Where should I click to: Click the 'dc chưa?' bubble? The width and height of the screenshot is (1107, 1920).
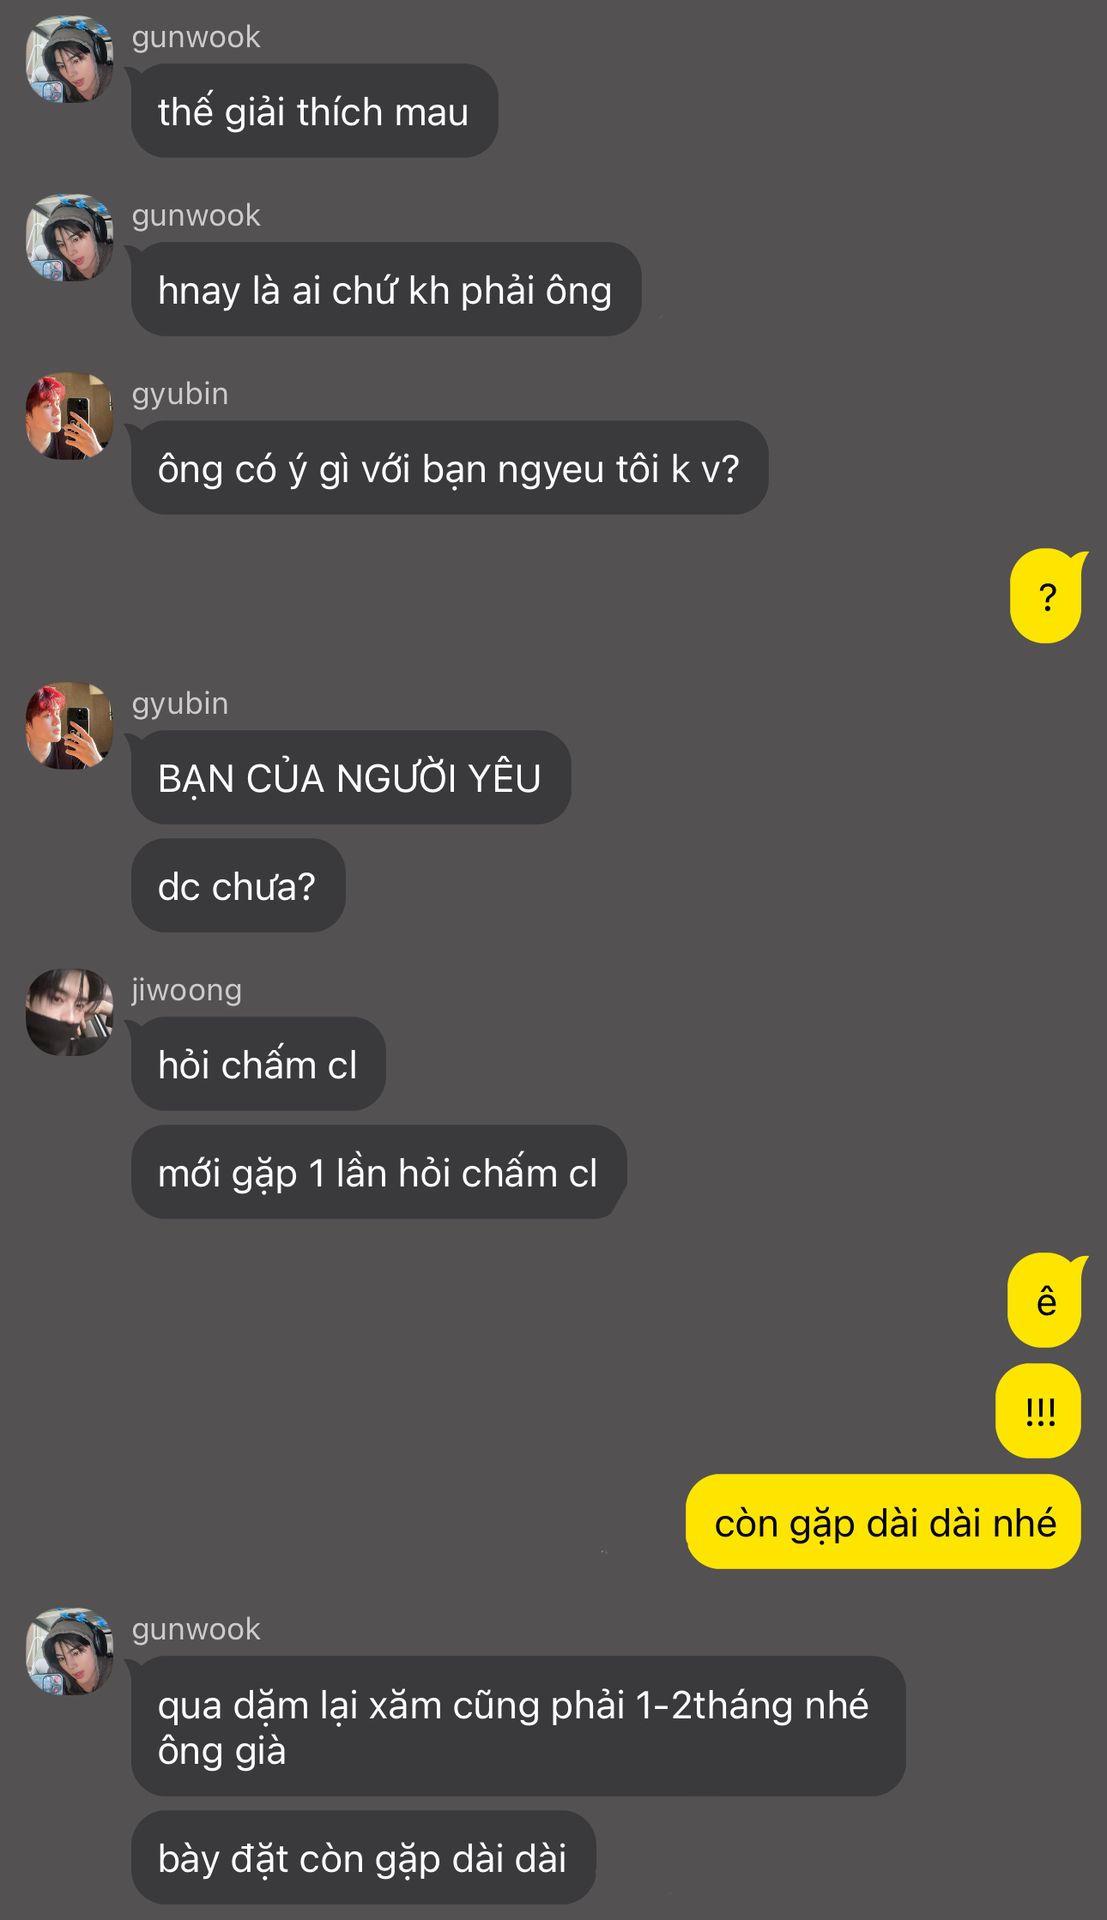click(238, 885)
